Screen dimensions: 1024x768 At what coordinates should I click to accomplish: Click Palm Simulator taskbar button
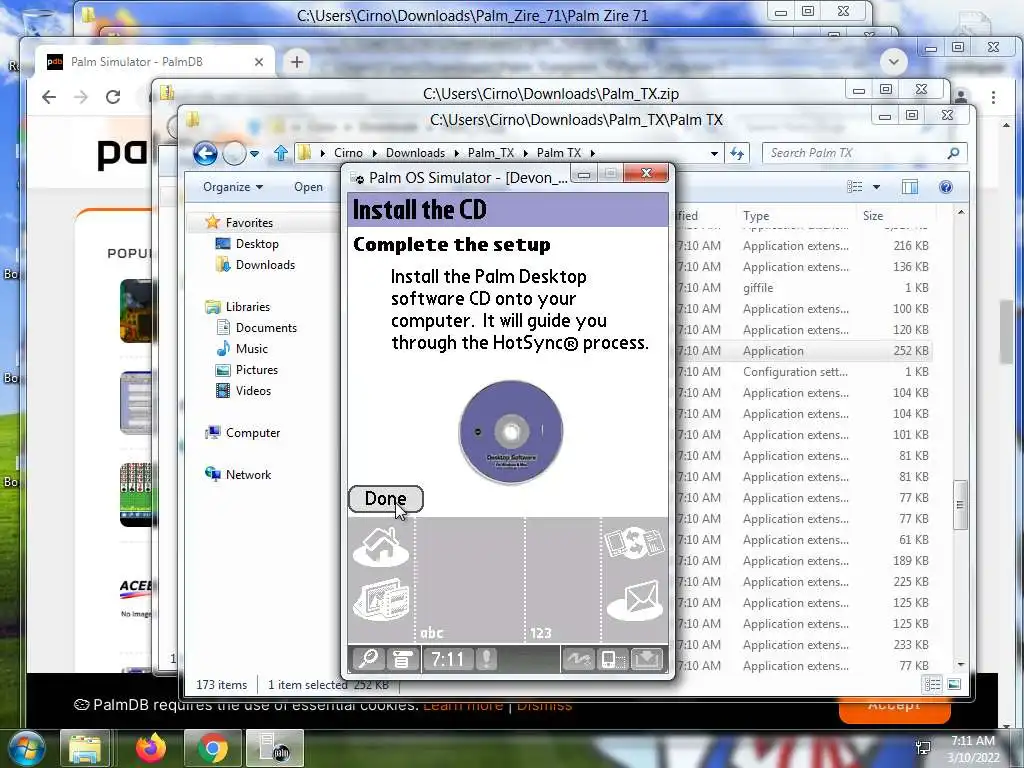click(275, 748)
